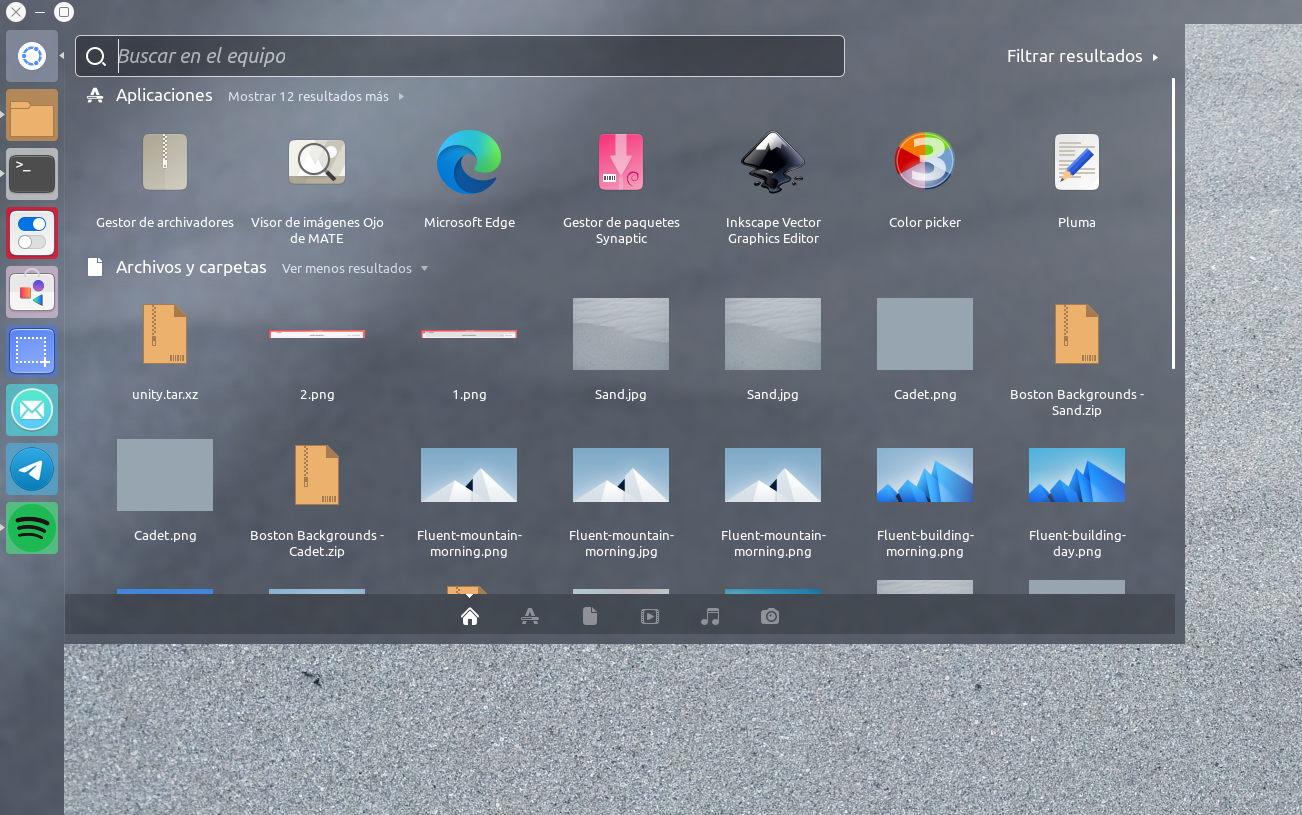Expand Mostrar 12 resultados más
This screenshot has width=1302, height=815.
tap(316, 97)
